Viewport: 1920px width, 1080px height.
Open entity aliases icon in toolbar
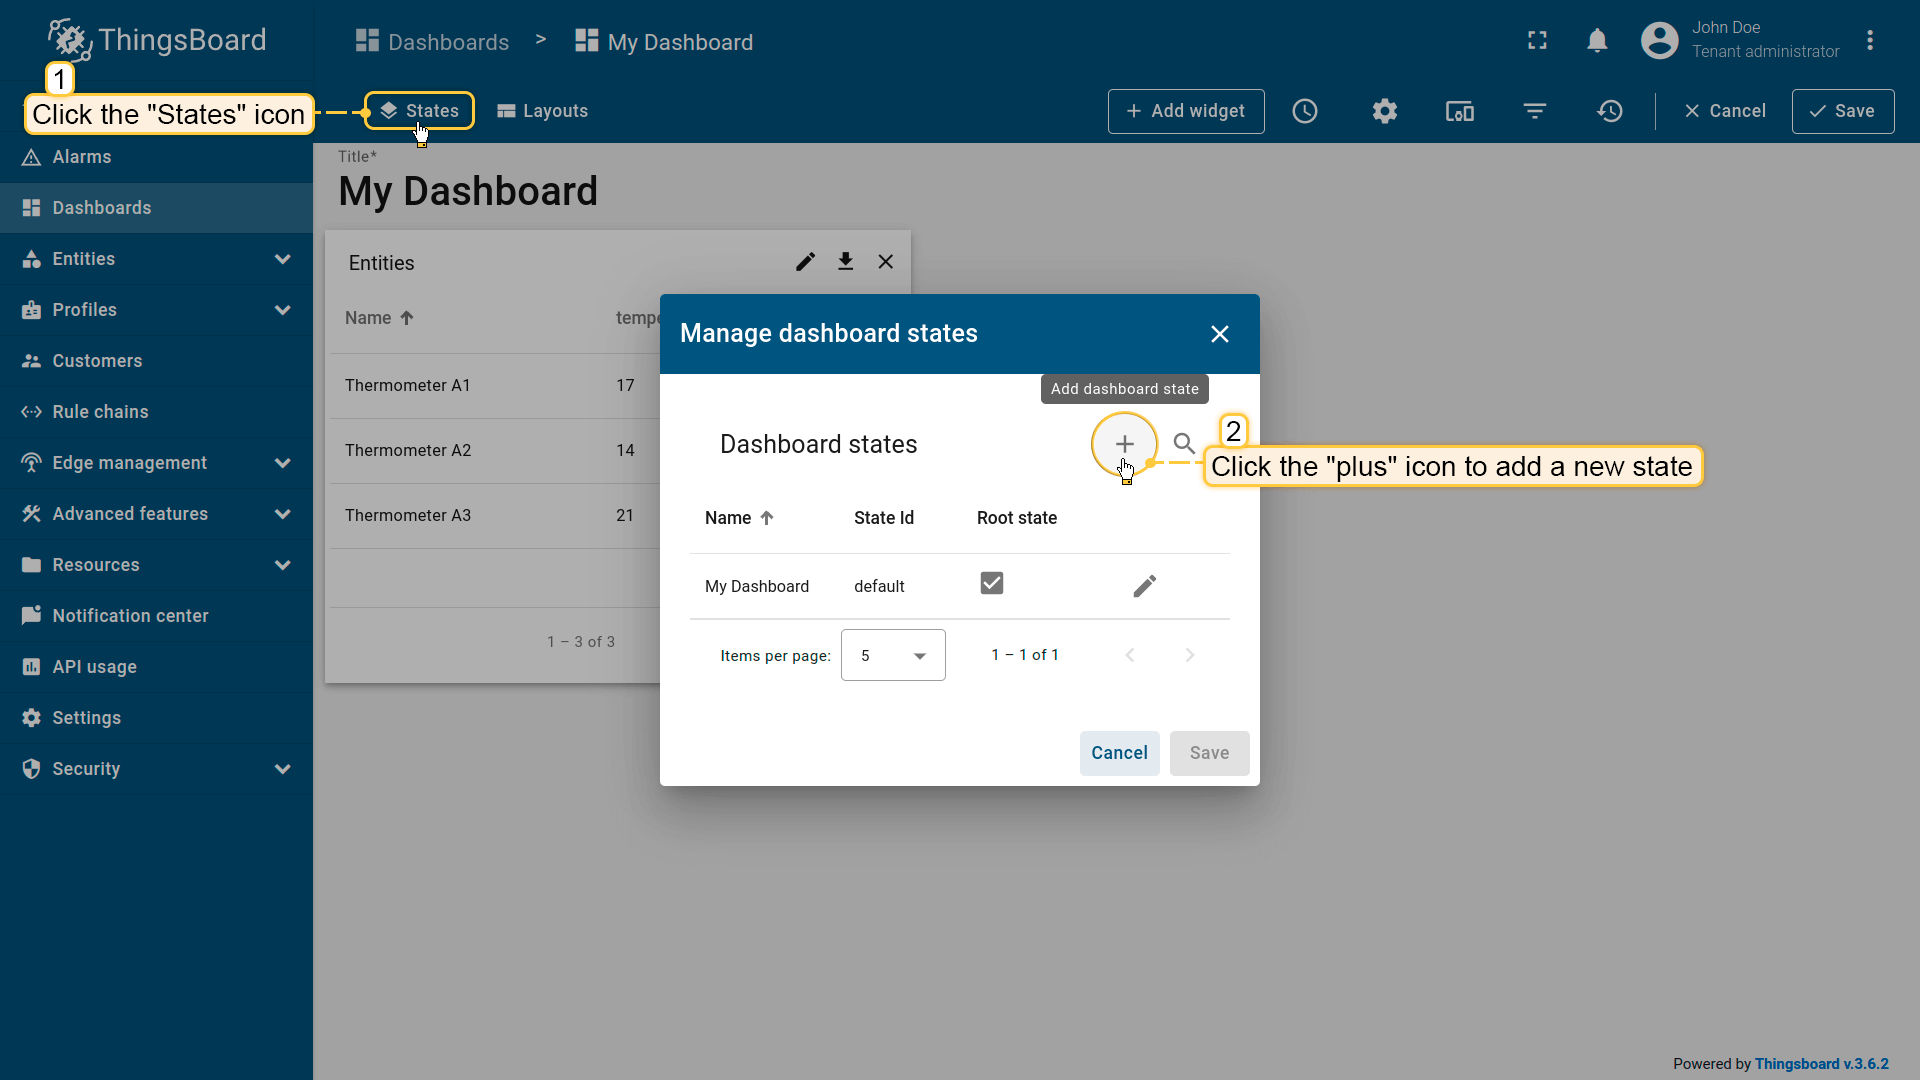click(1459, 111)
